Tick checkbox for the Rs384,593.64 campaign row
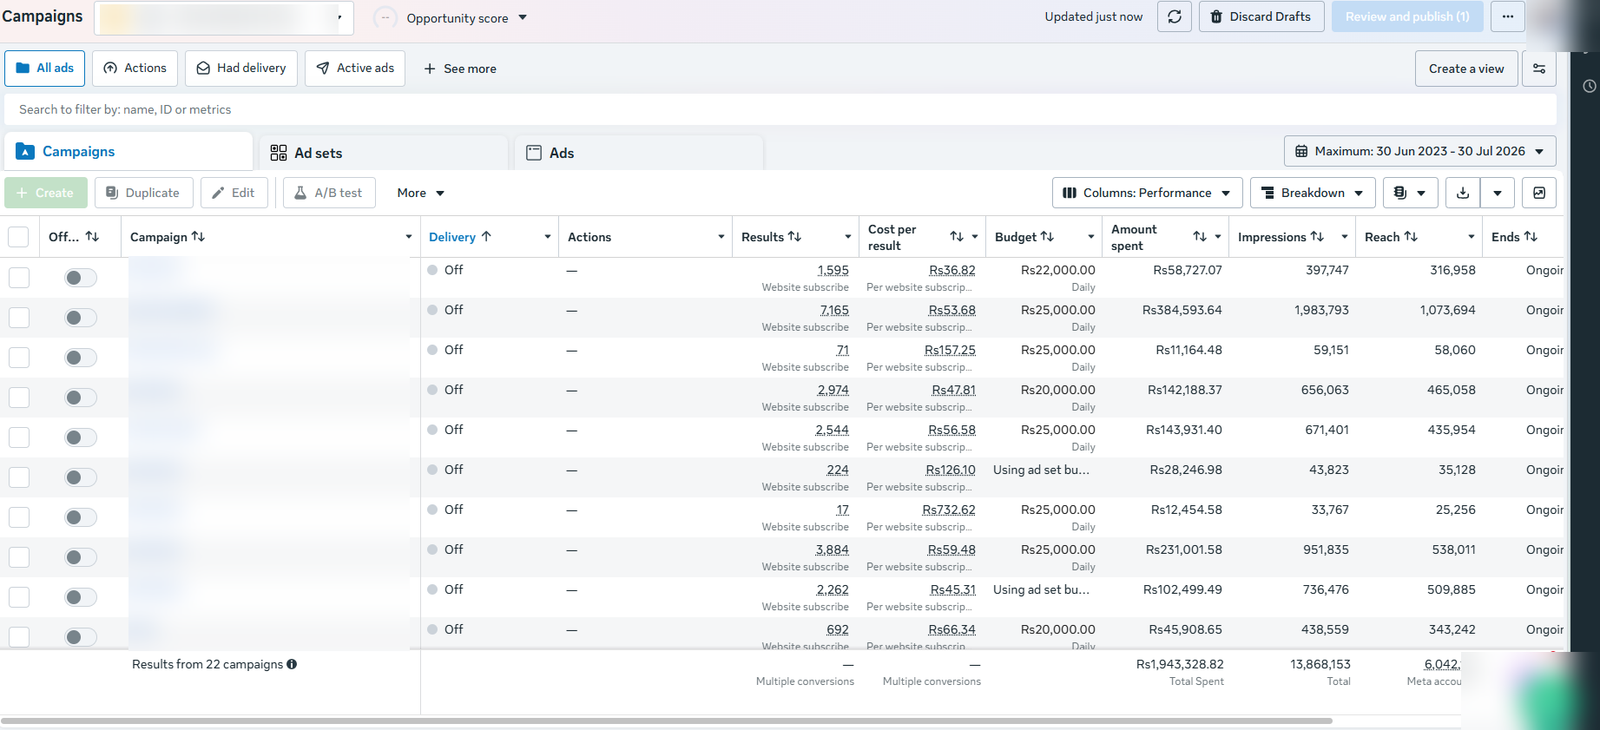Viewport: 1600px width, 730px height. pos(18,317)
